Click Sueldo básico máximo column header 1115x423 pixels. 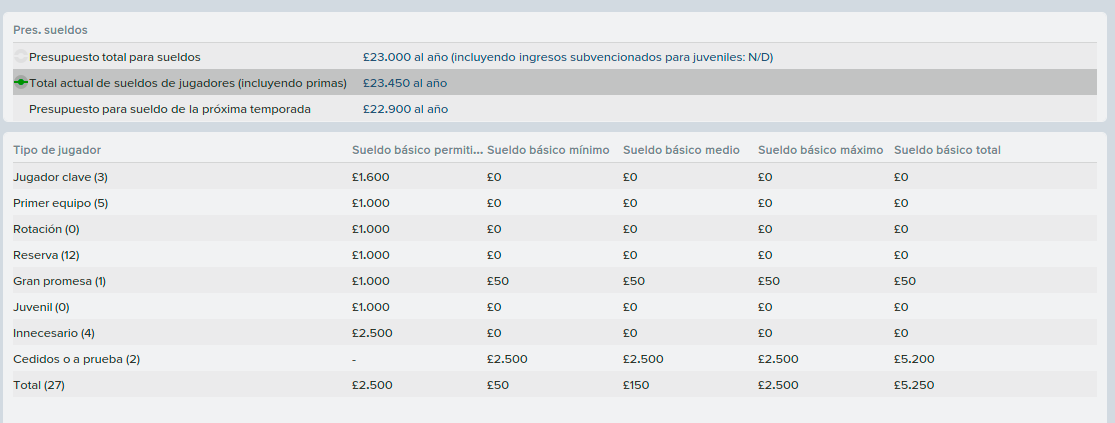click(821, 150)
